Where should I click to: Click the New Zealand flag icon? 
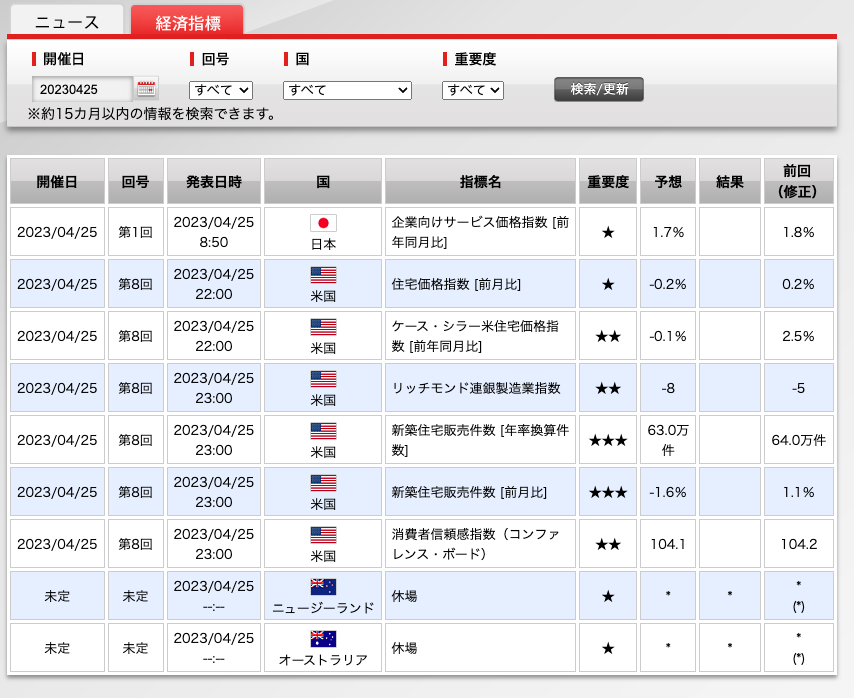pyautogui.click(x=323, y=587)
